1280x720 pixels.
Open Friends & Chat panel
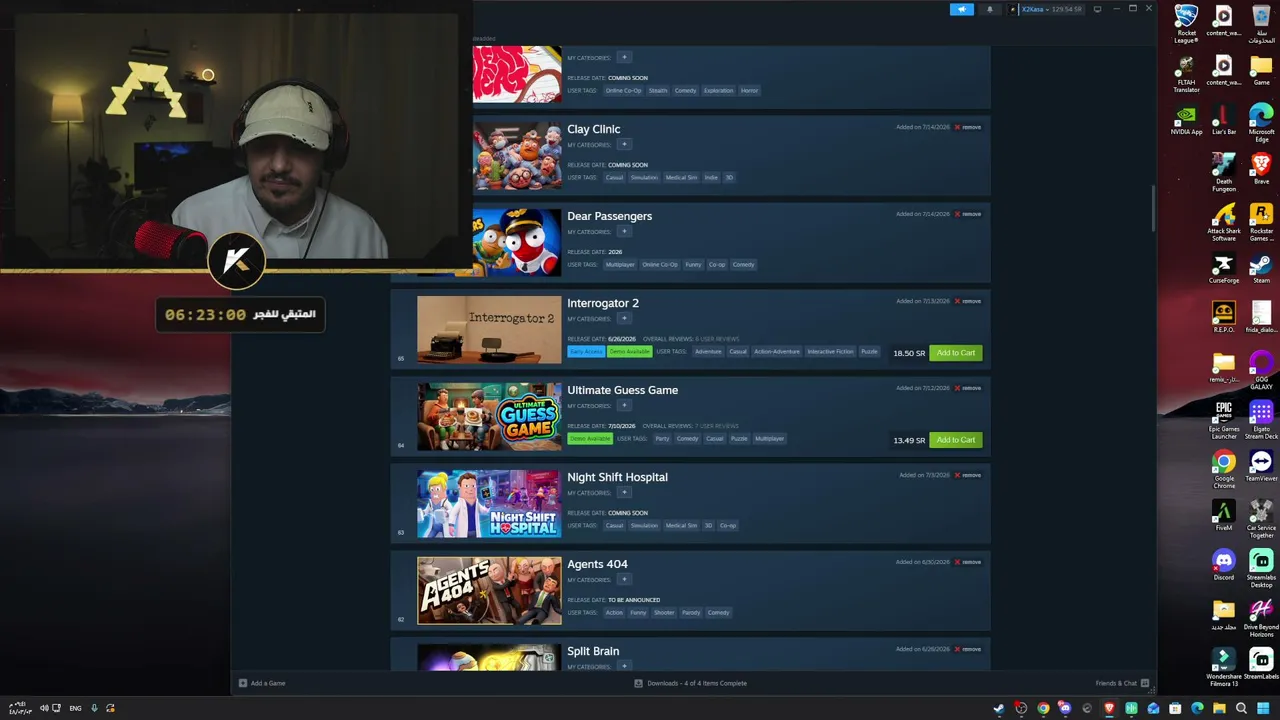point(1122,683)
